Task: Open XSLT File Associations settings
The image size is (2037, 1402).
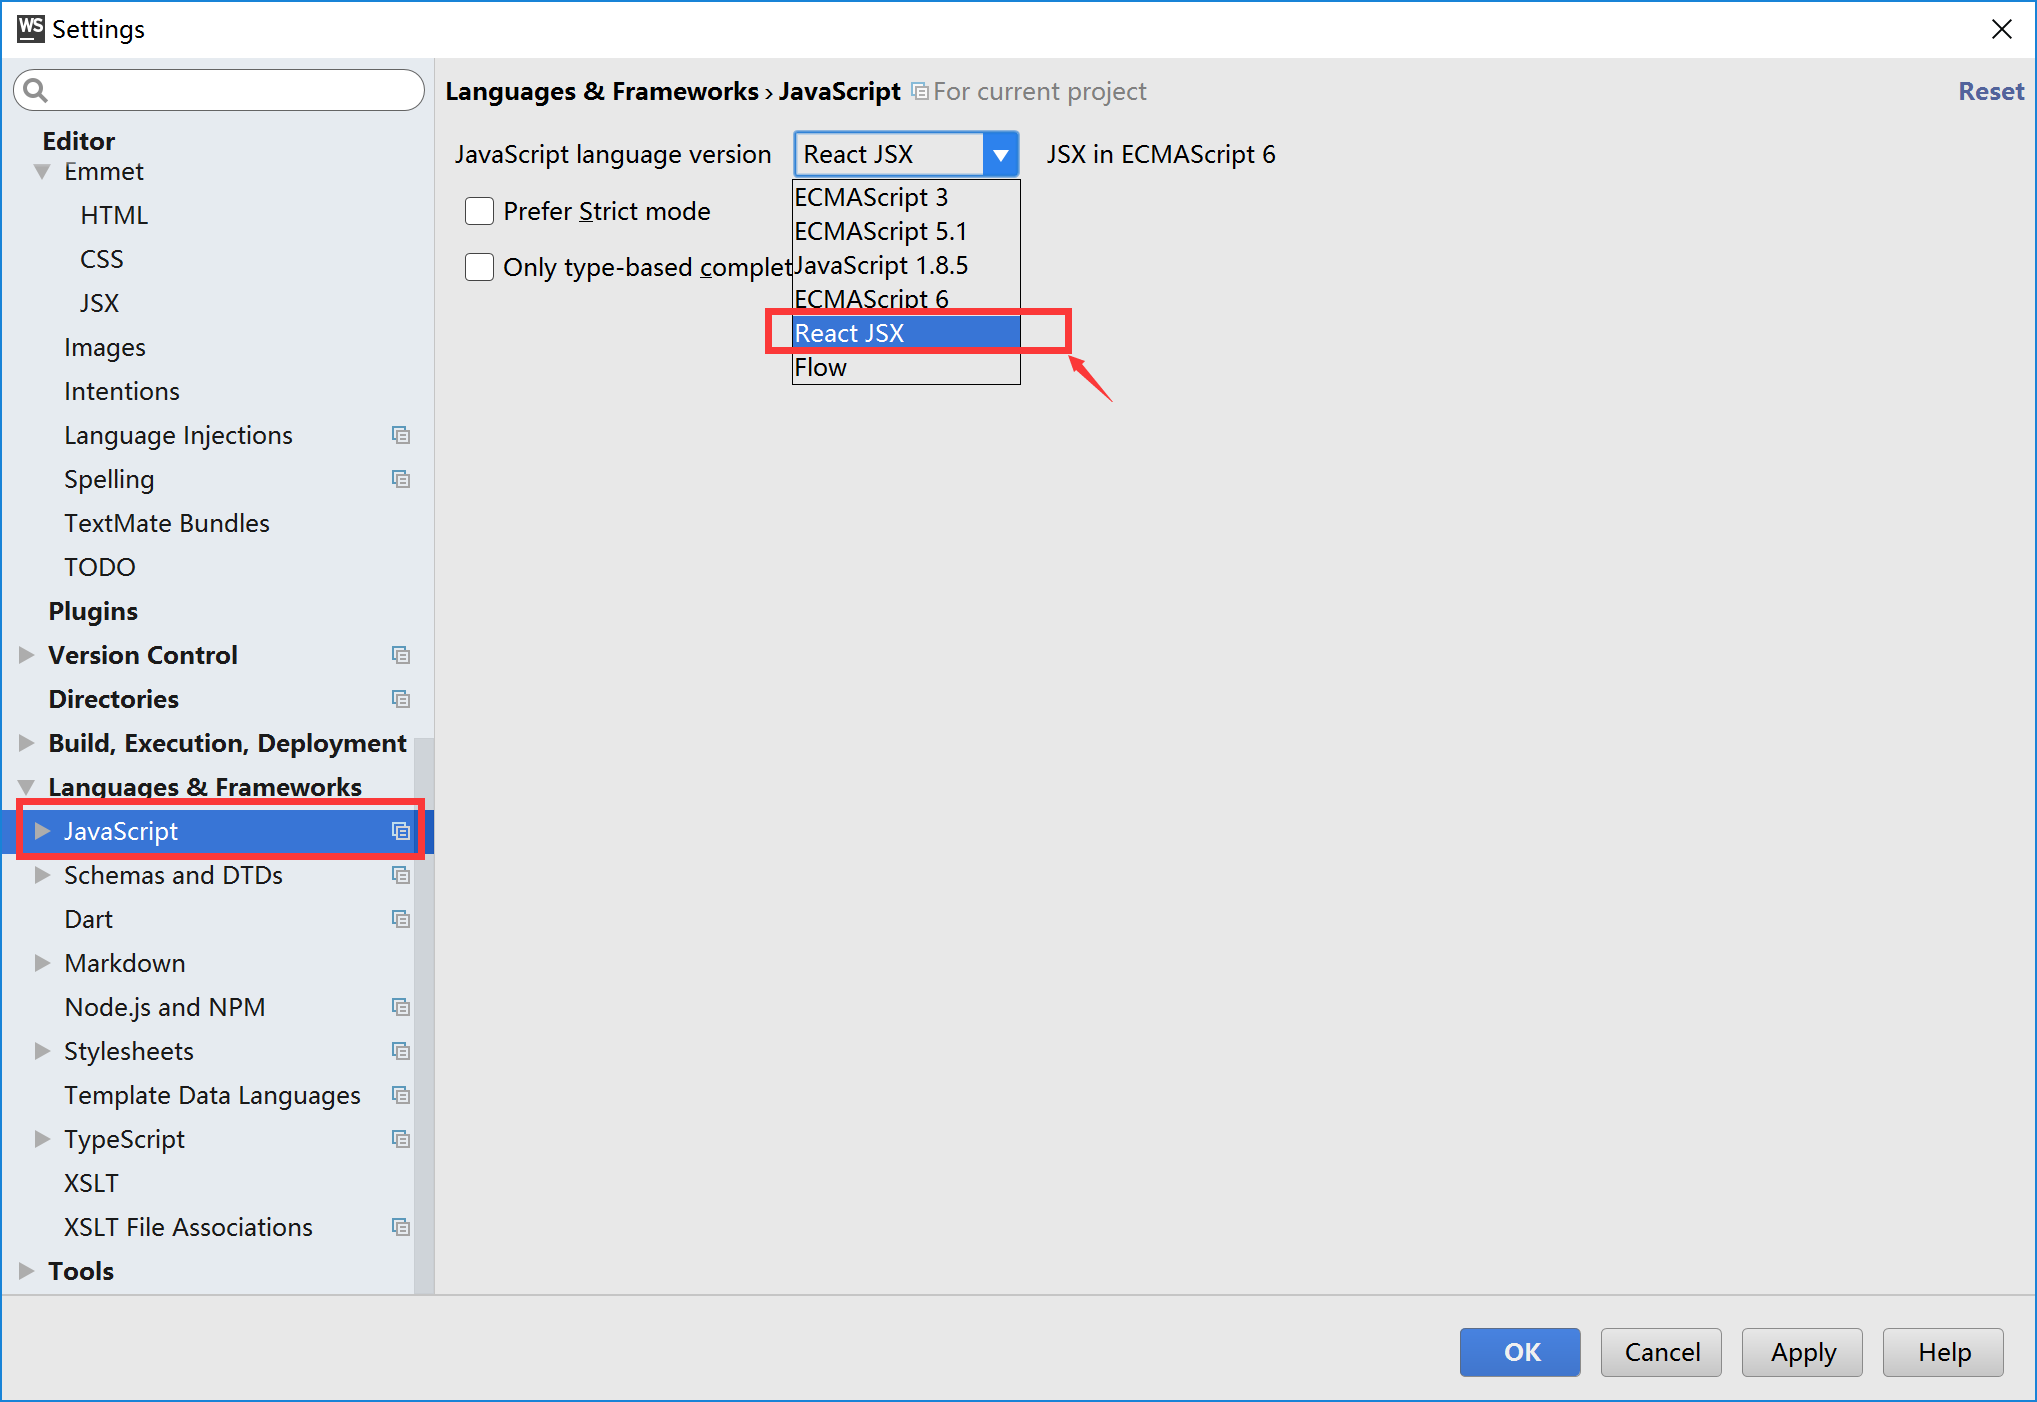Action: click(x=188, y=1227)
